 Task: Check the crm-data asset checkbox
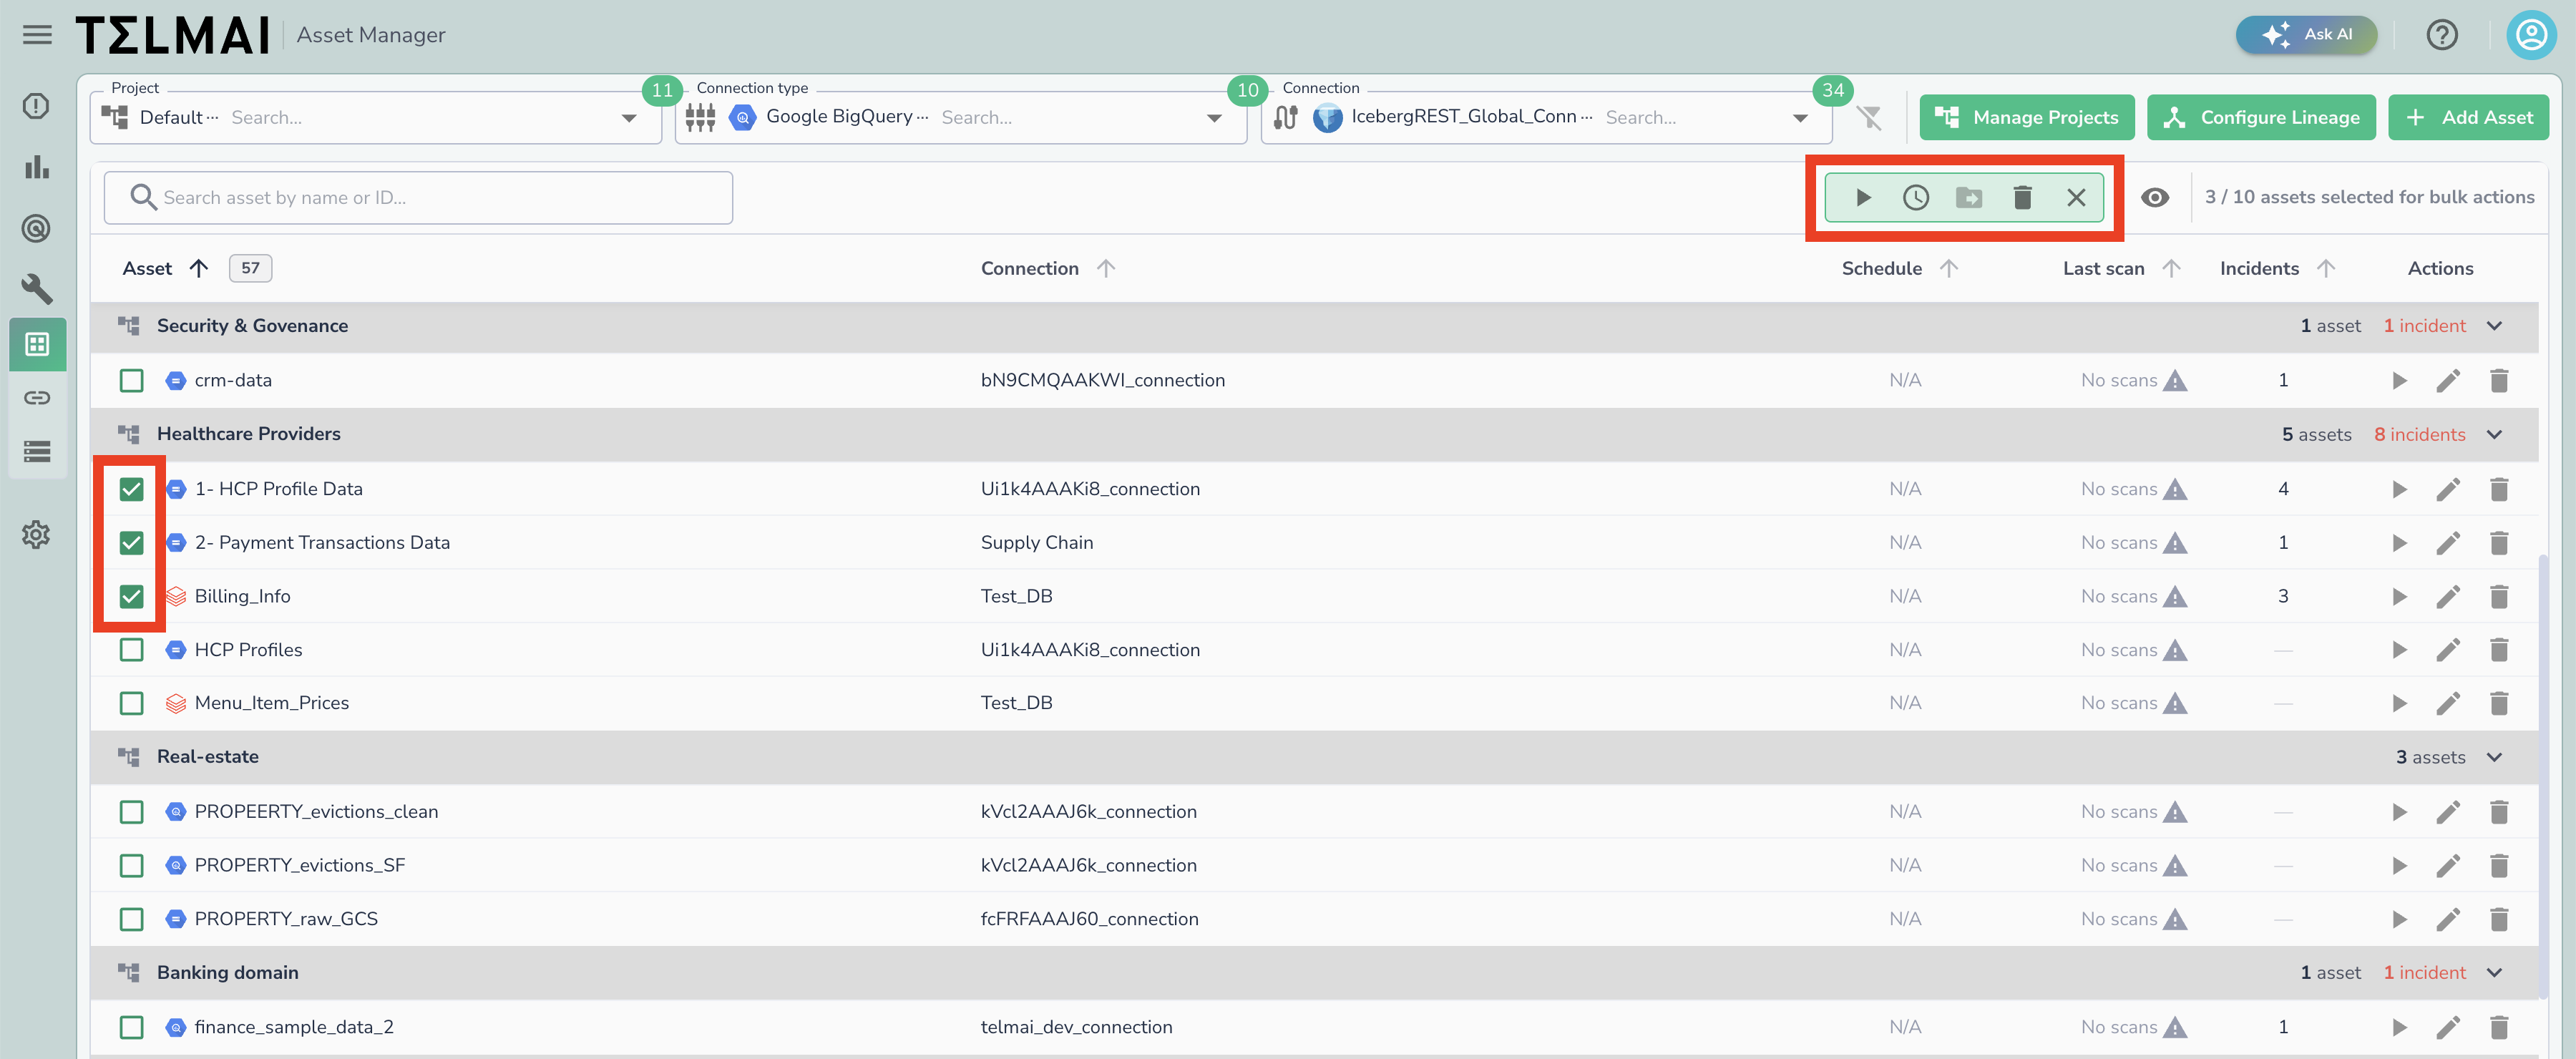tap(131, 381)
